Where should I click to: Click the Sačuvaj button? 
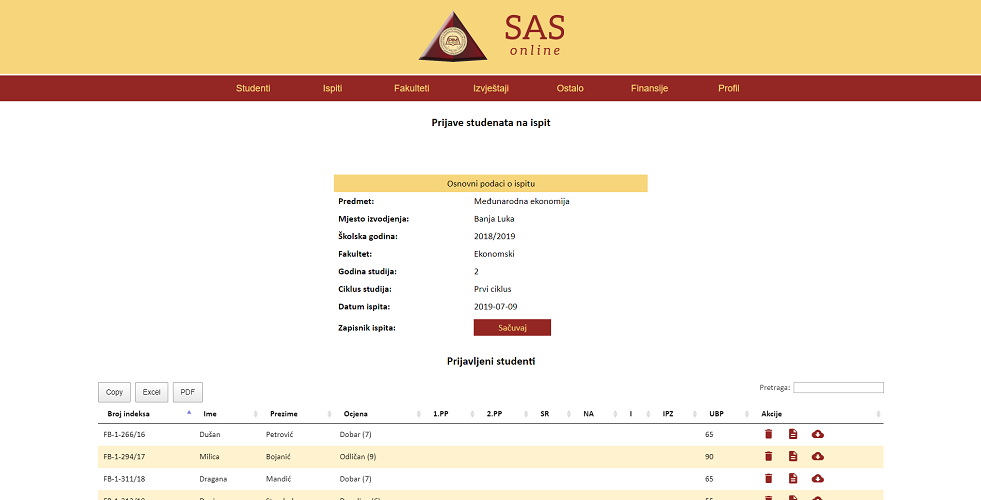[x=512, y=328]
